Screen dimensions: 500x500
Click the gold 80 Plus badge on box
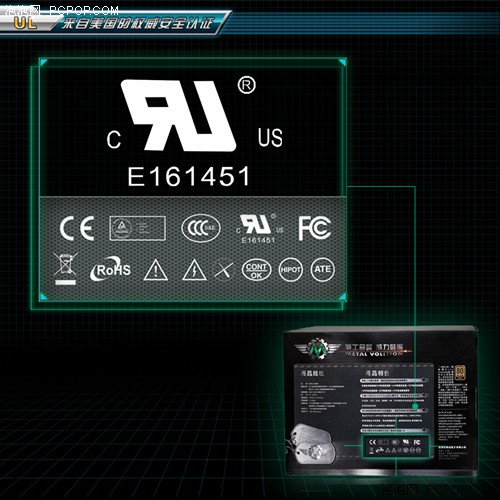[460, 372]
